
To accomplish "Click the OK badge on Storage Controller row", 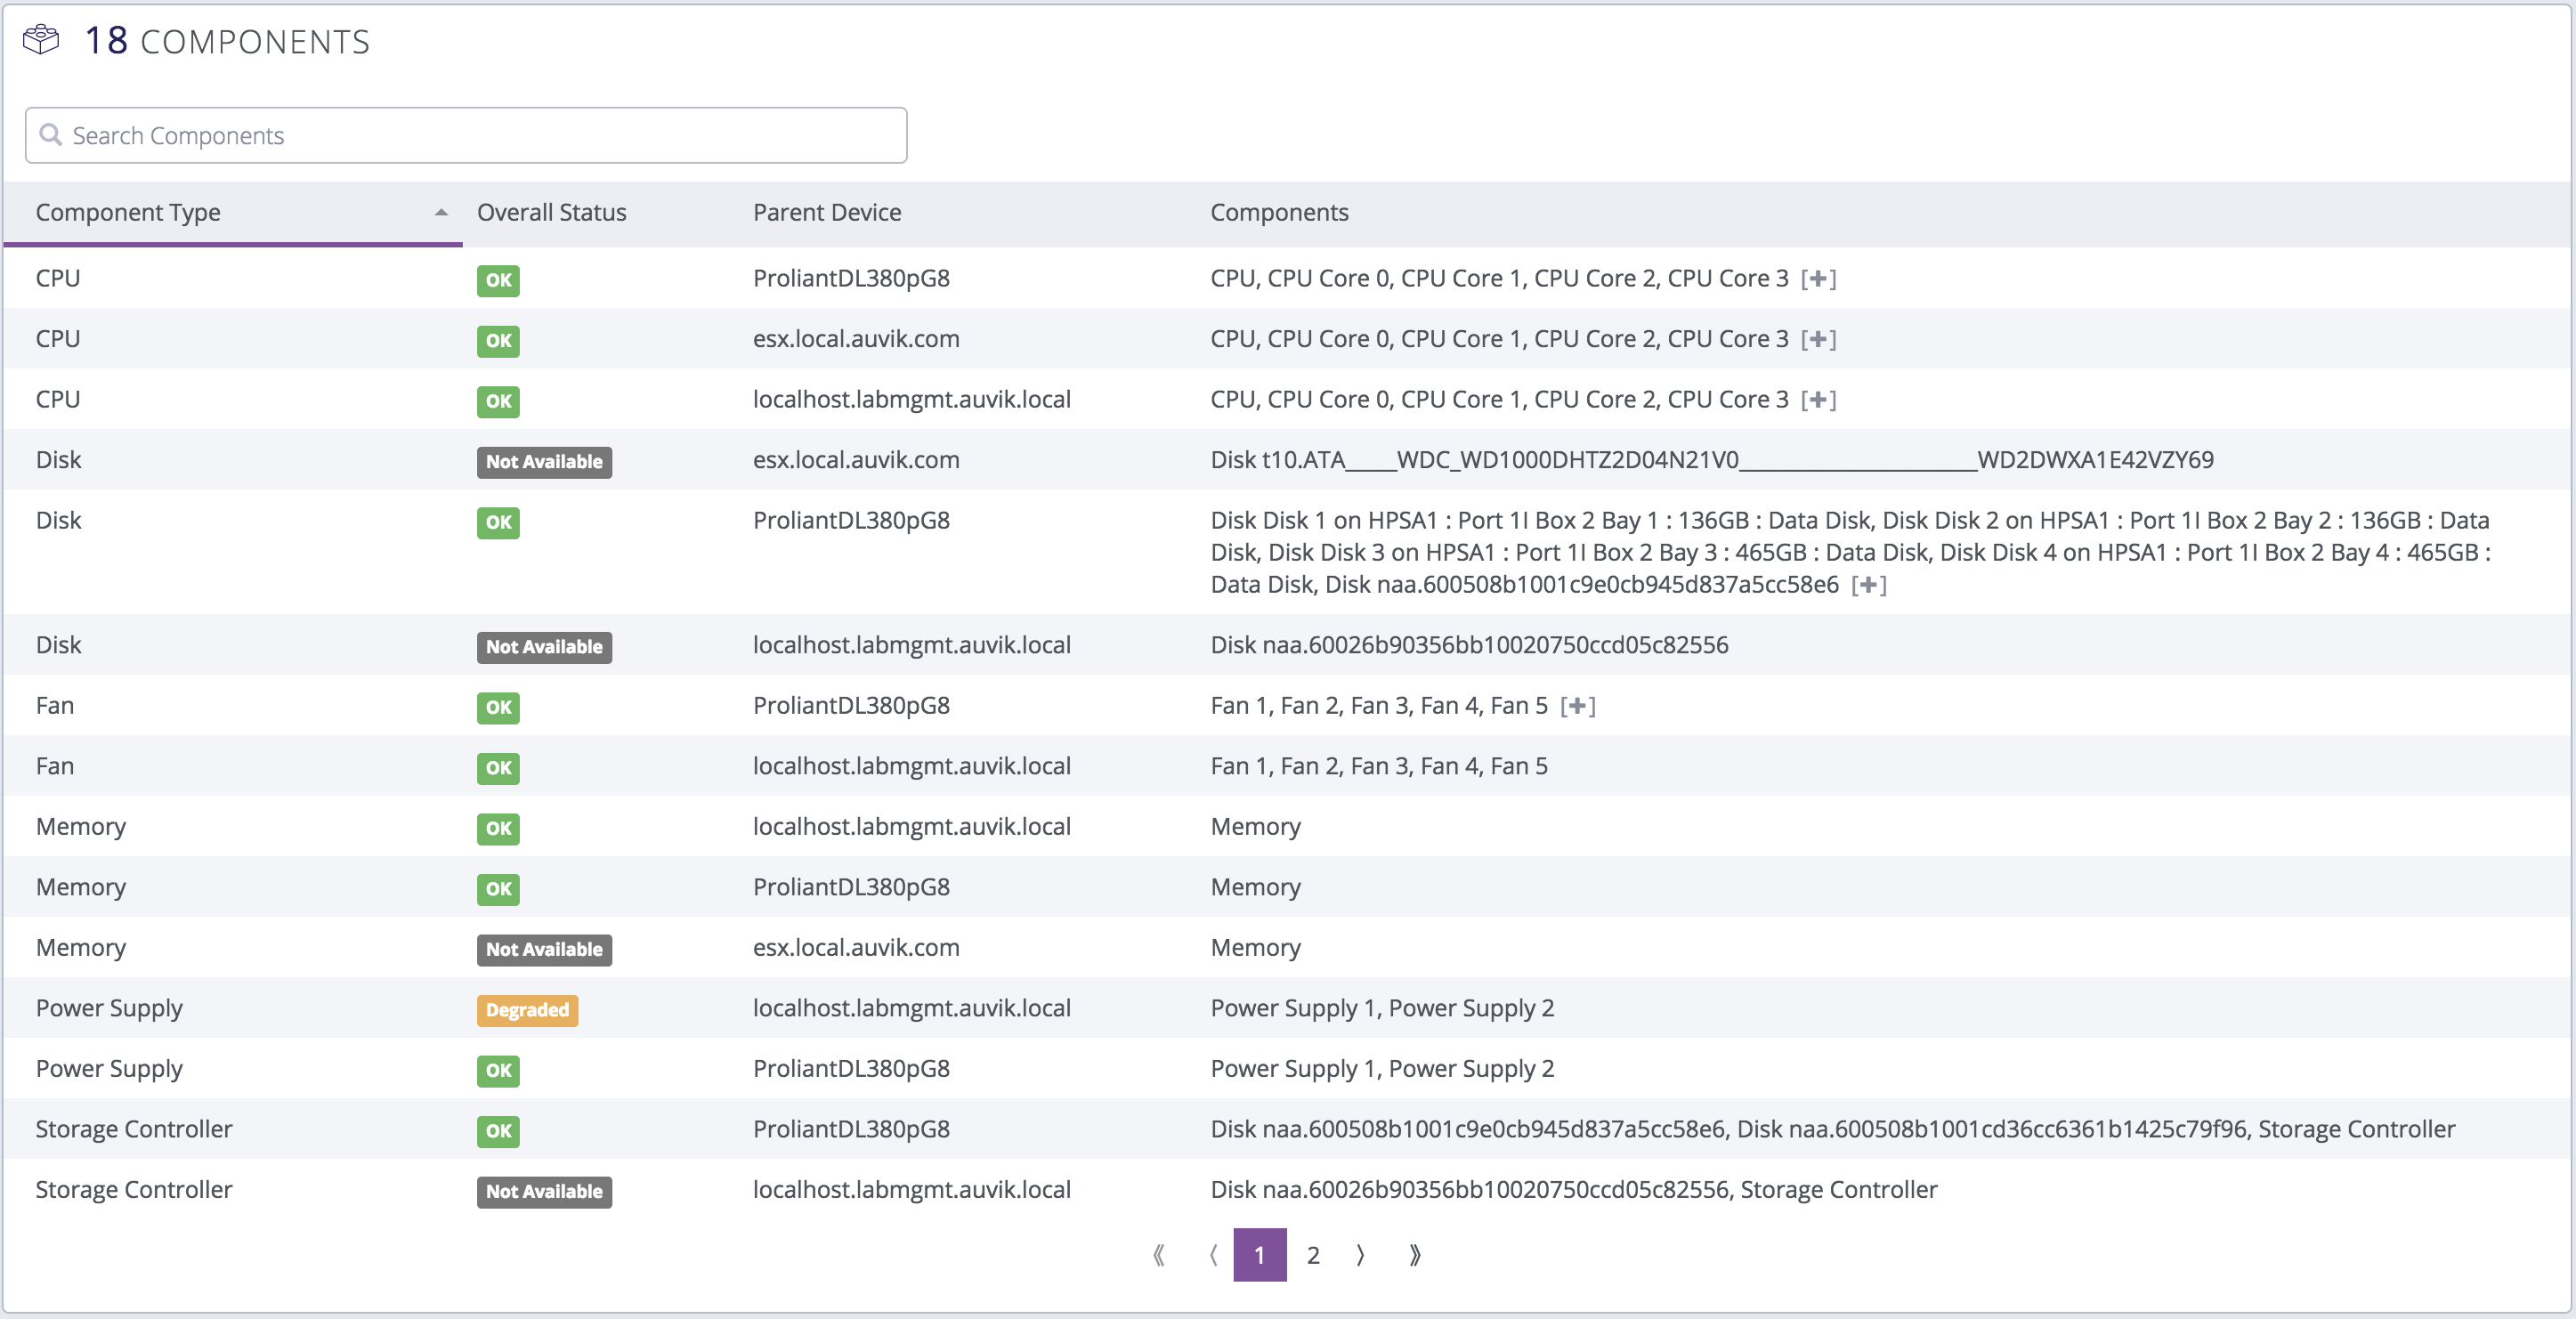I will (x=497, y=1132).
